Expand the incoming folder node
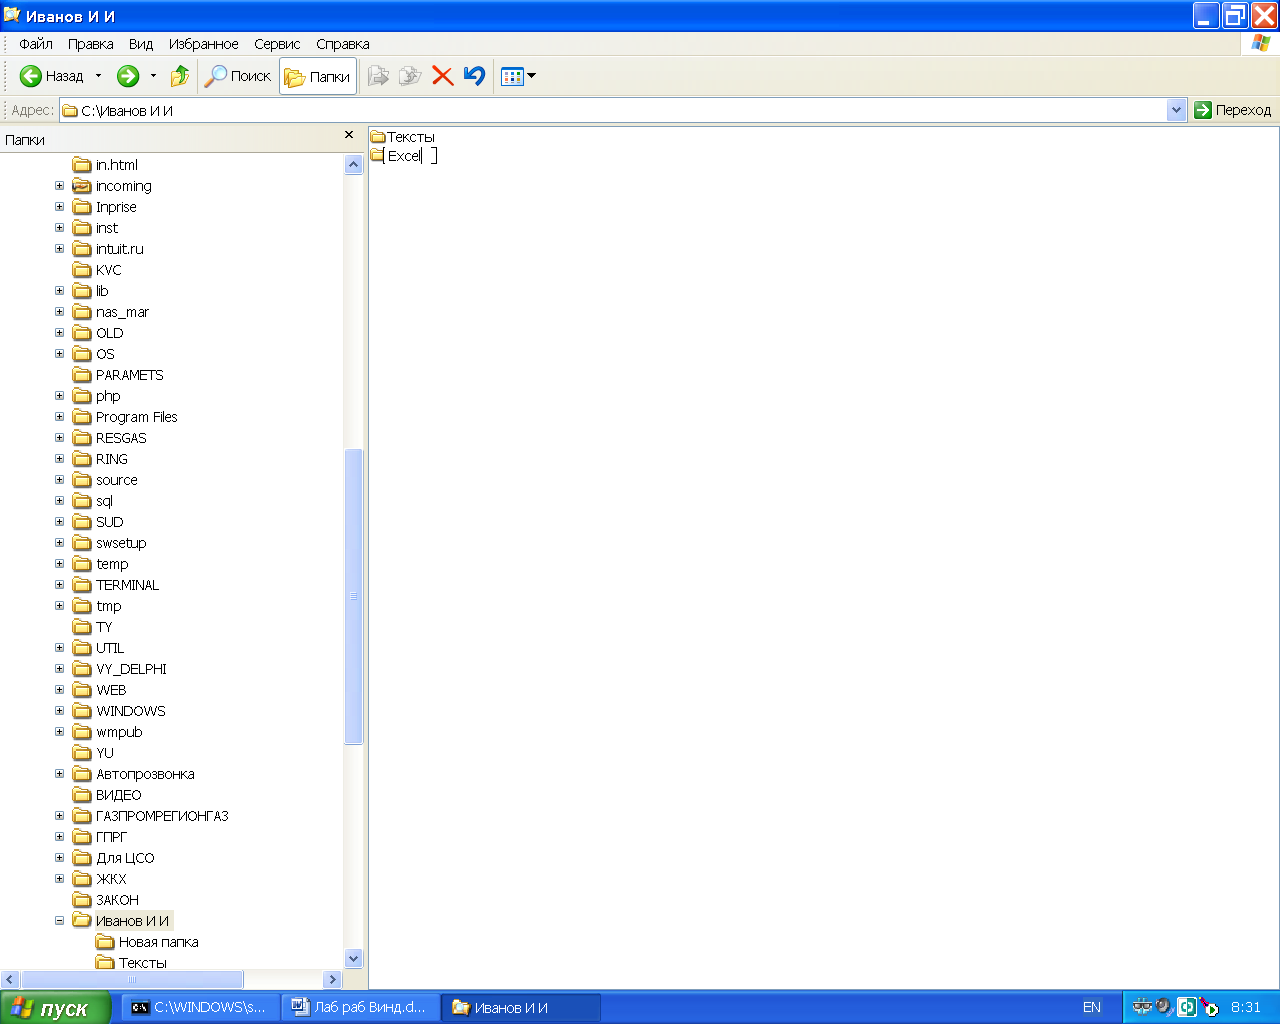This screenshot has width=1280, height=1024. (x=59, y=186)
